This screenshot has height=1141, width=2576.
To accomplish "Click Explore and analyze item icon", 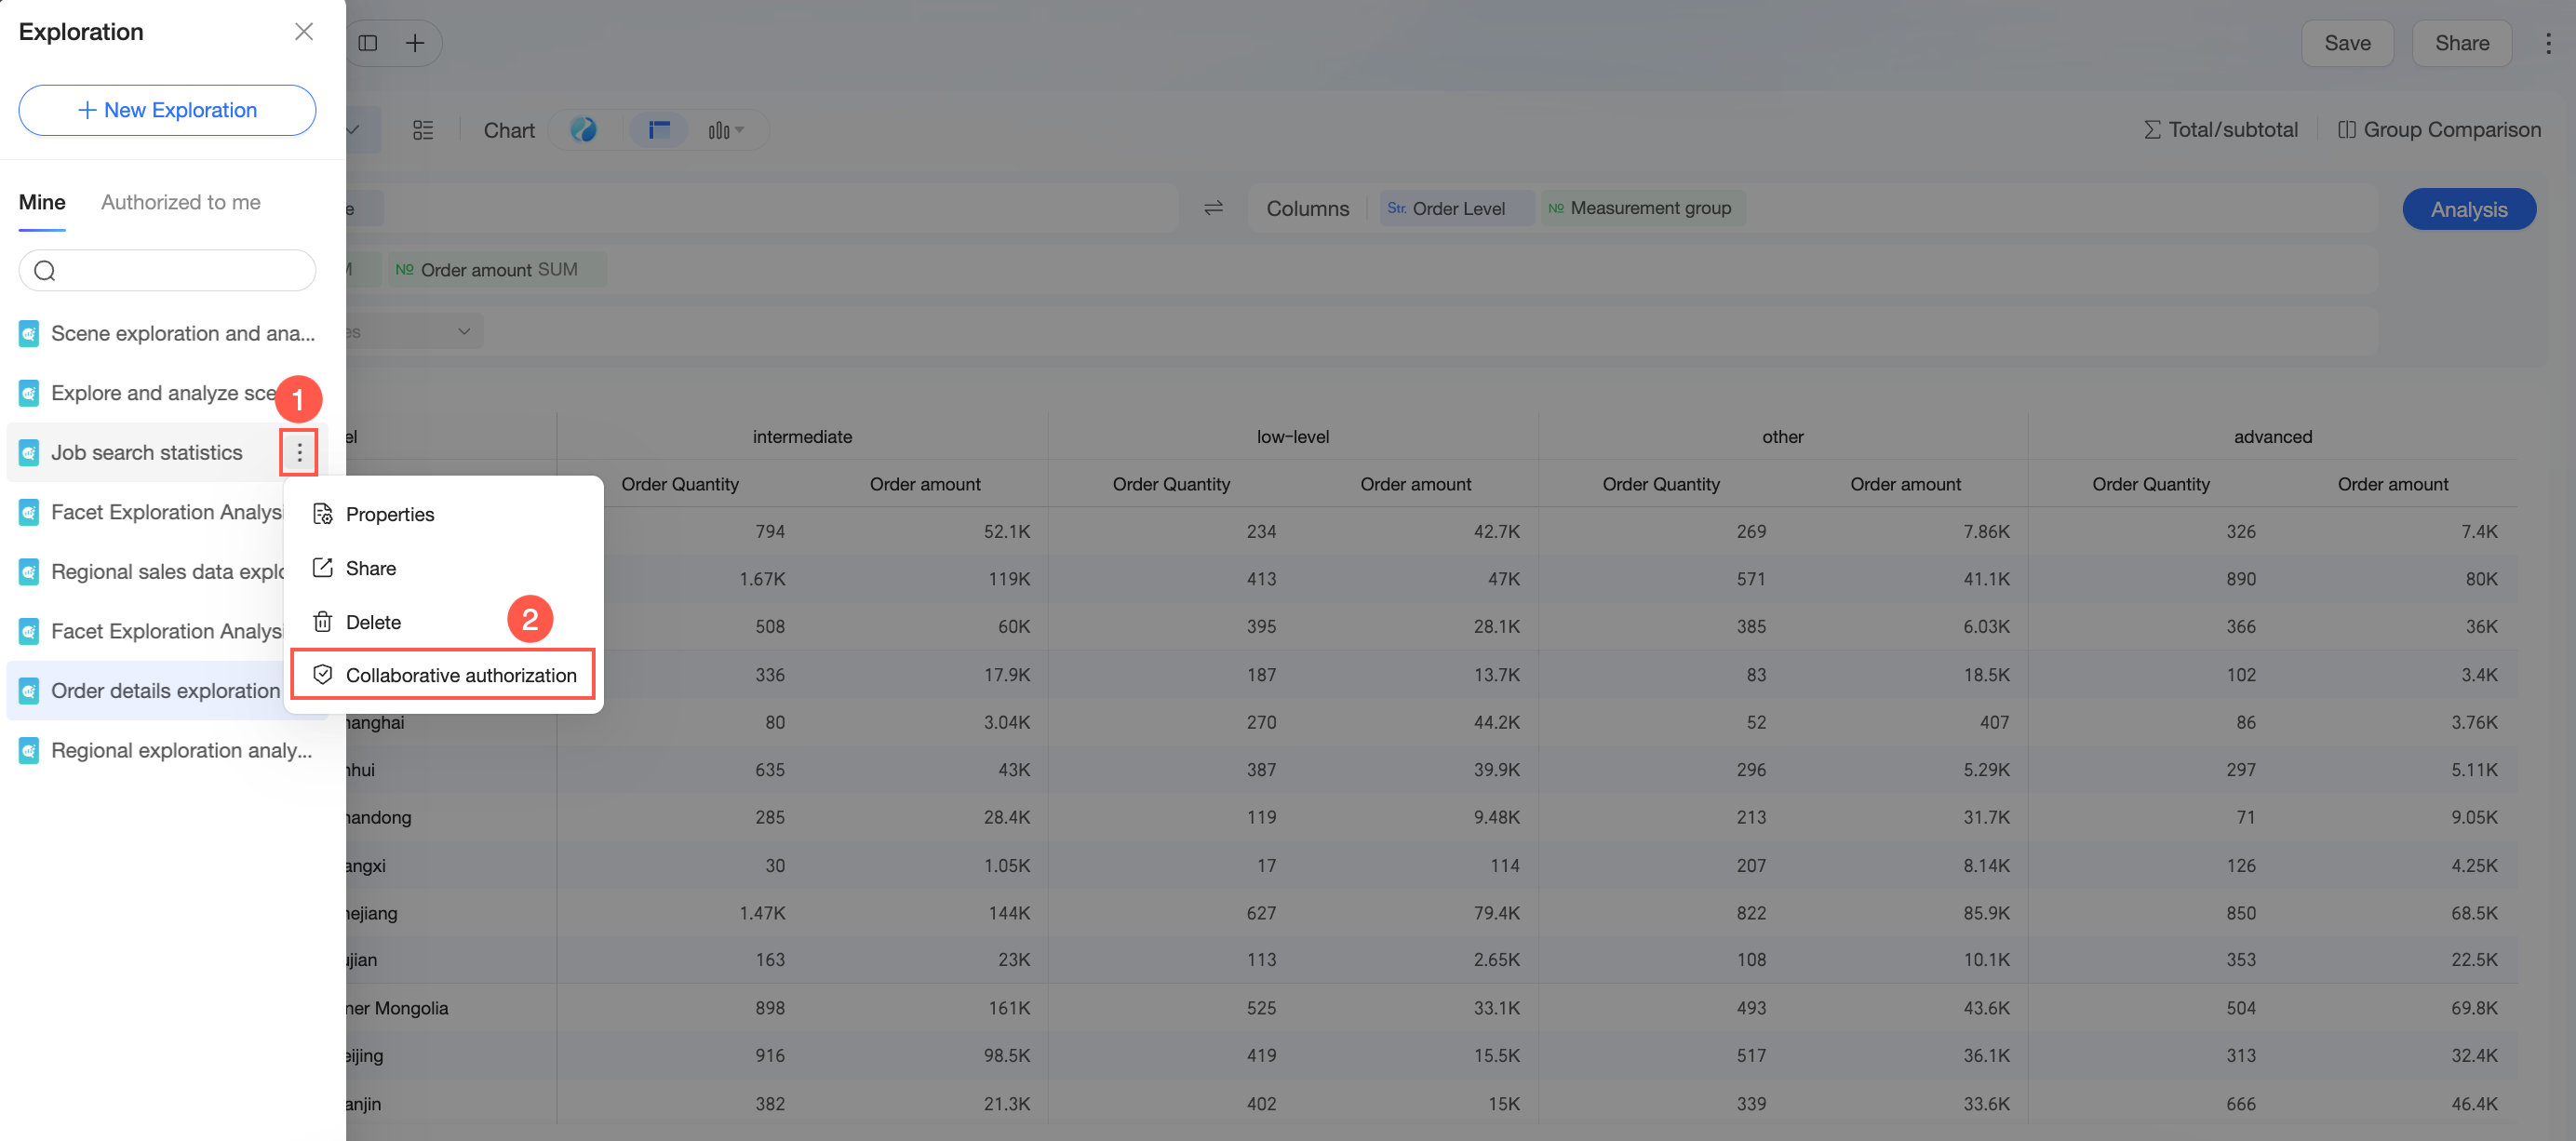I will point(29,393).
